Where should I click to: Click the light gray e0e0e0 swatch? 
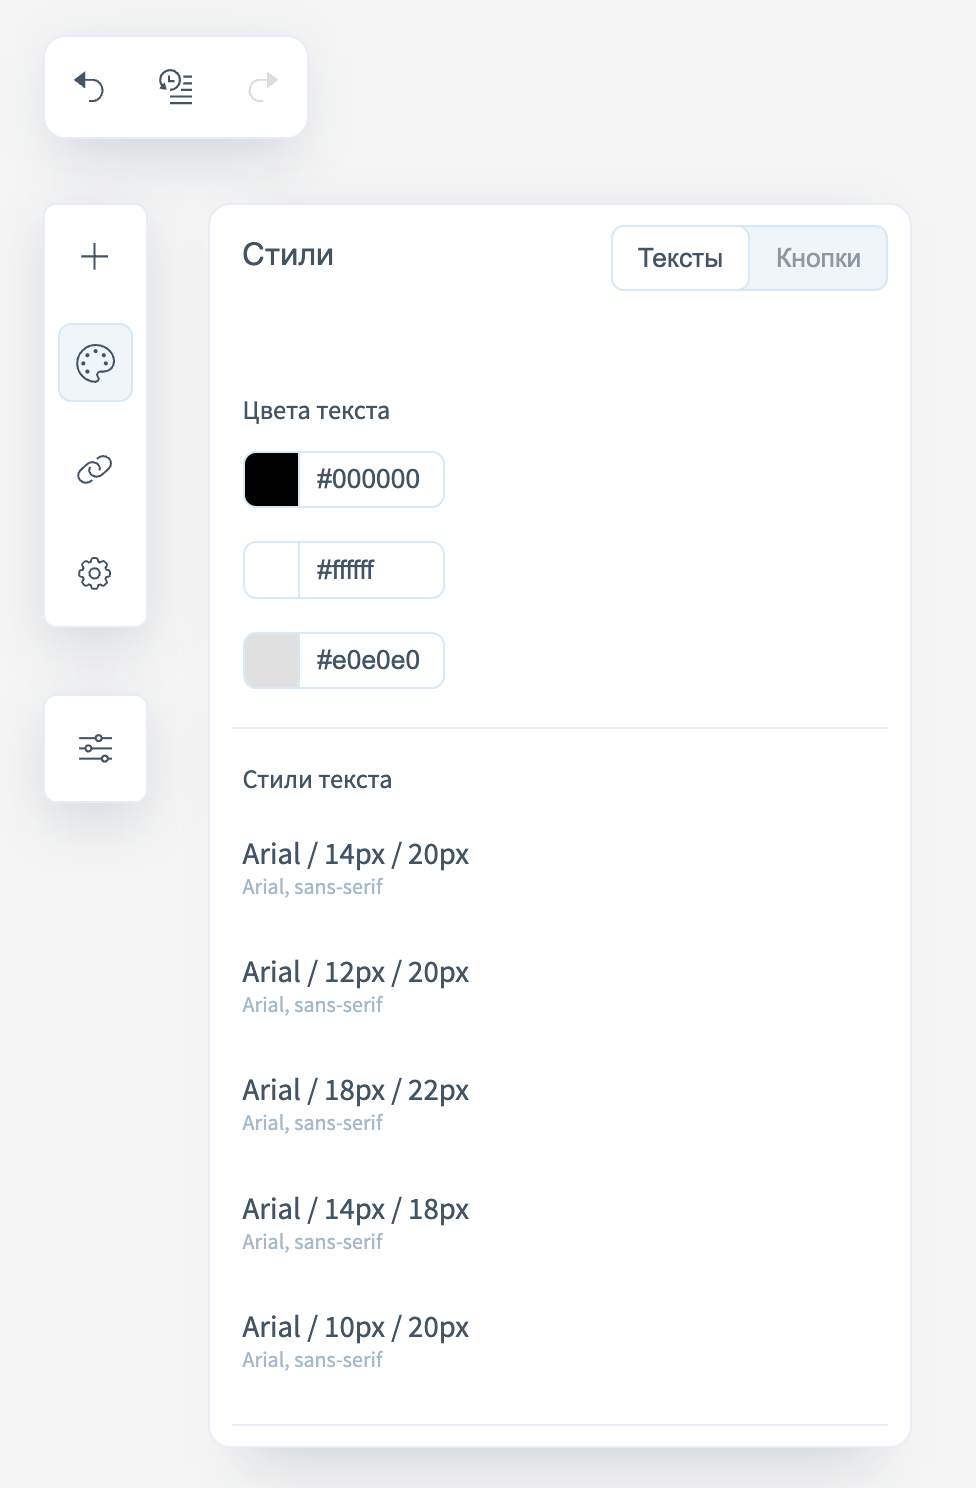tap(272, 661)
